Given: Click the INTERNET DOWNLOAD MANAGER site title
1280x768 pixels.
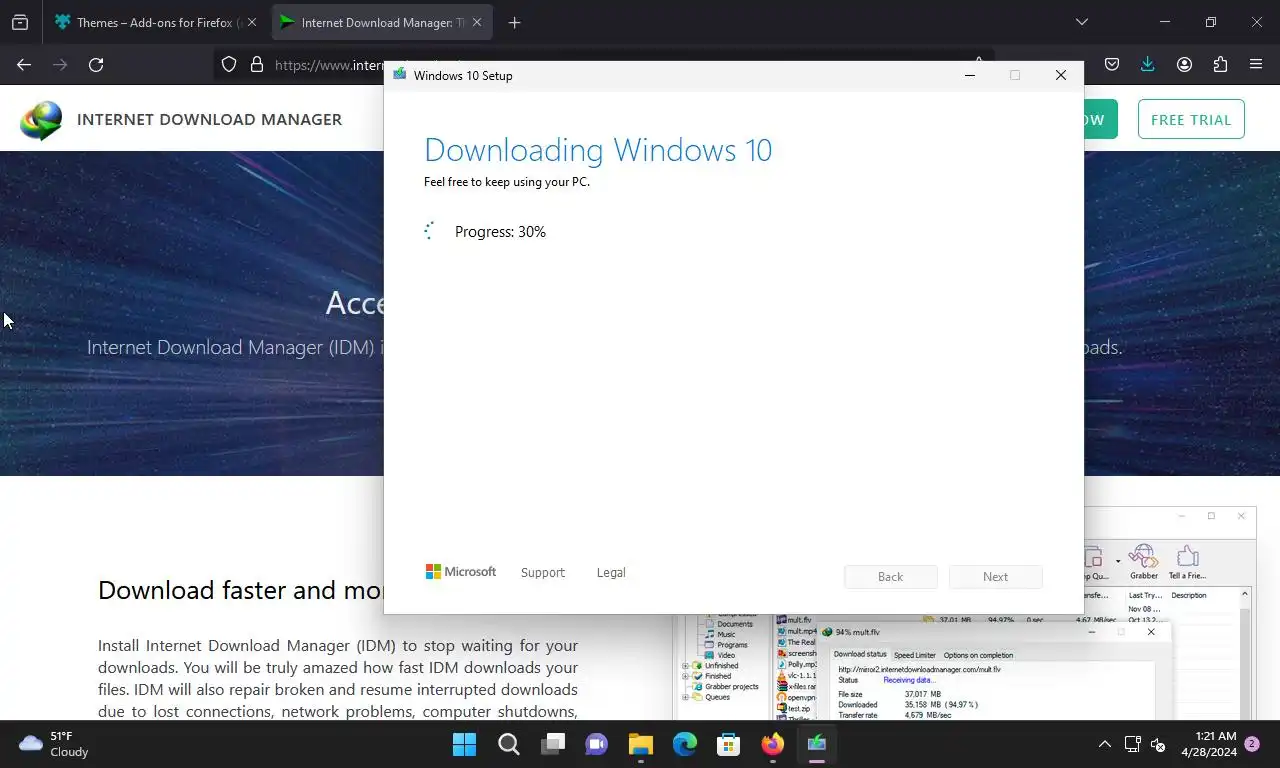Looking at the screenshot, I should click(209, 119).
